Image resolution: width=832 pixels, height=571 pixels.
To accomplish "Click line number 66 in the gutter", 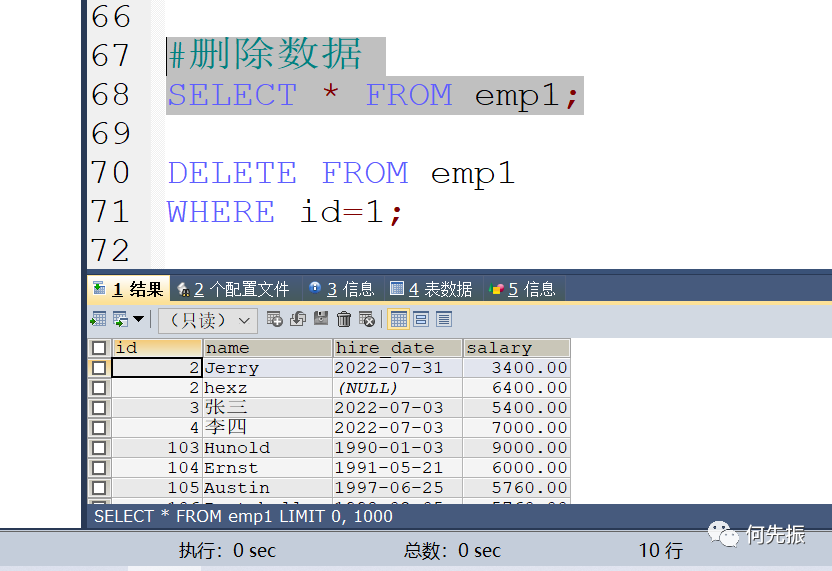I will [110, 17].
